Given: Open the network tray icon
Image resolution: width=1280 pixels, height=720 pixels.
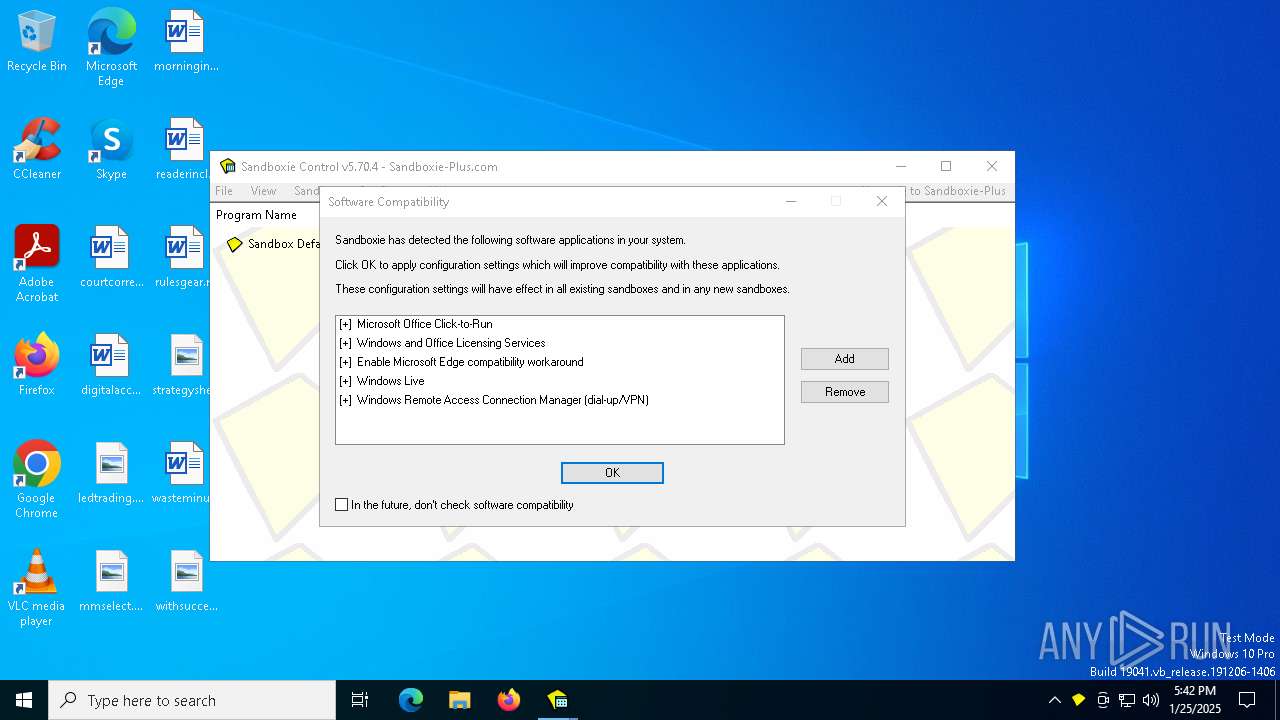Looking at the screenshot, I should 1127,700.
